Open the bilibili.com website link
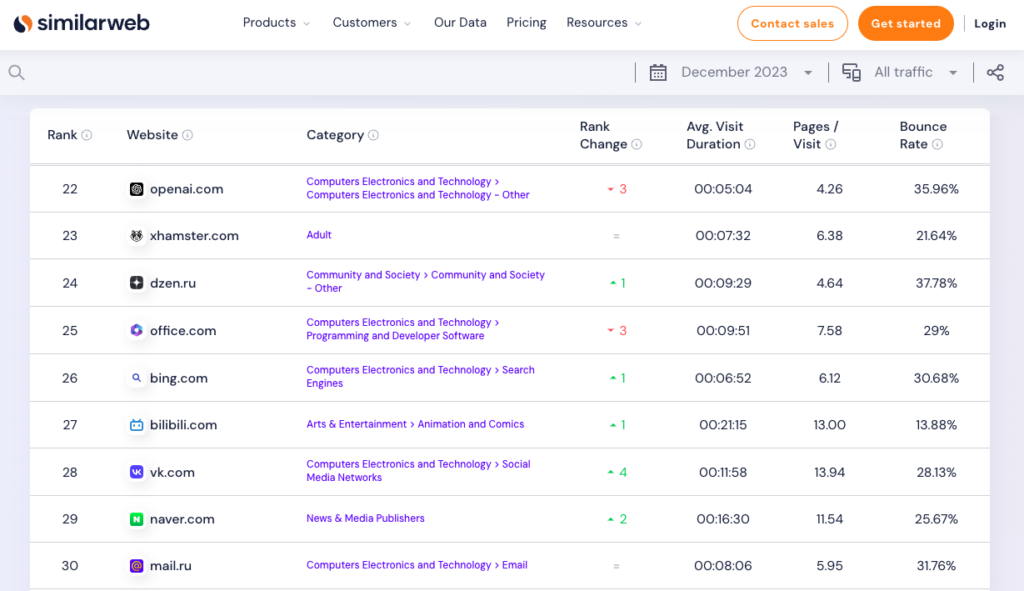1024x591 pixels. [184, 425]
